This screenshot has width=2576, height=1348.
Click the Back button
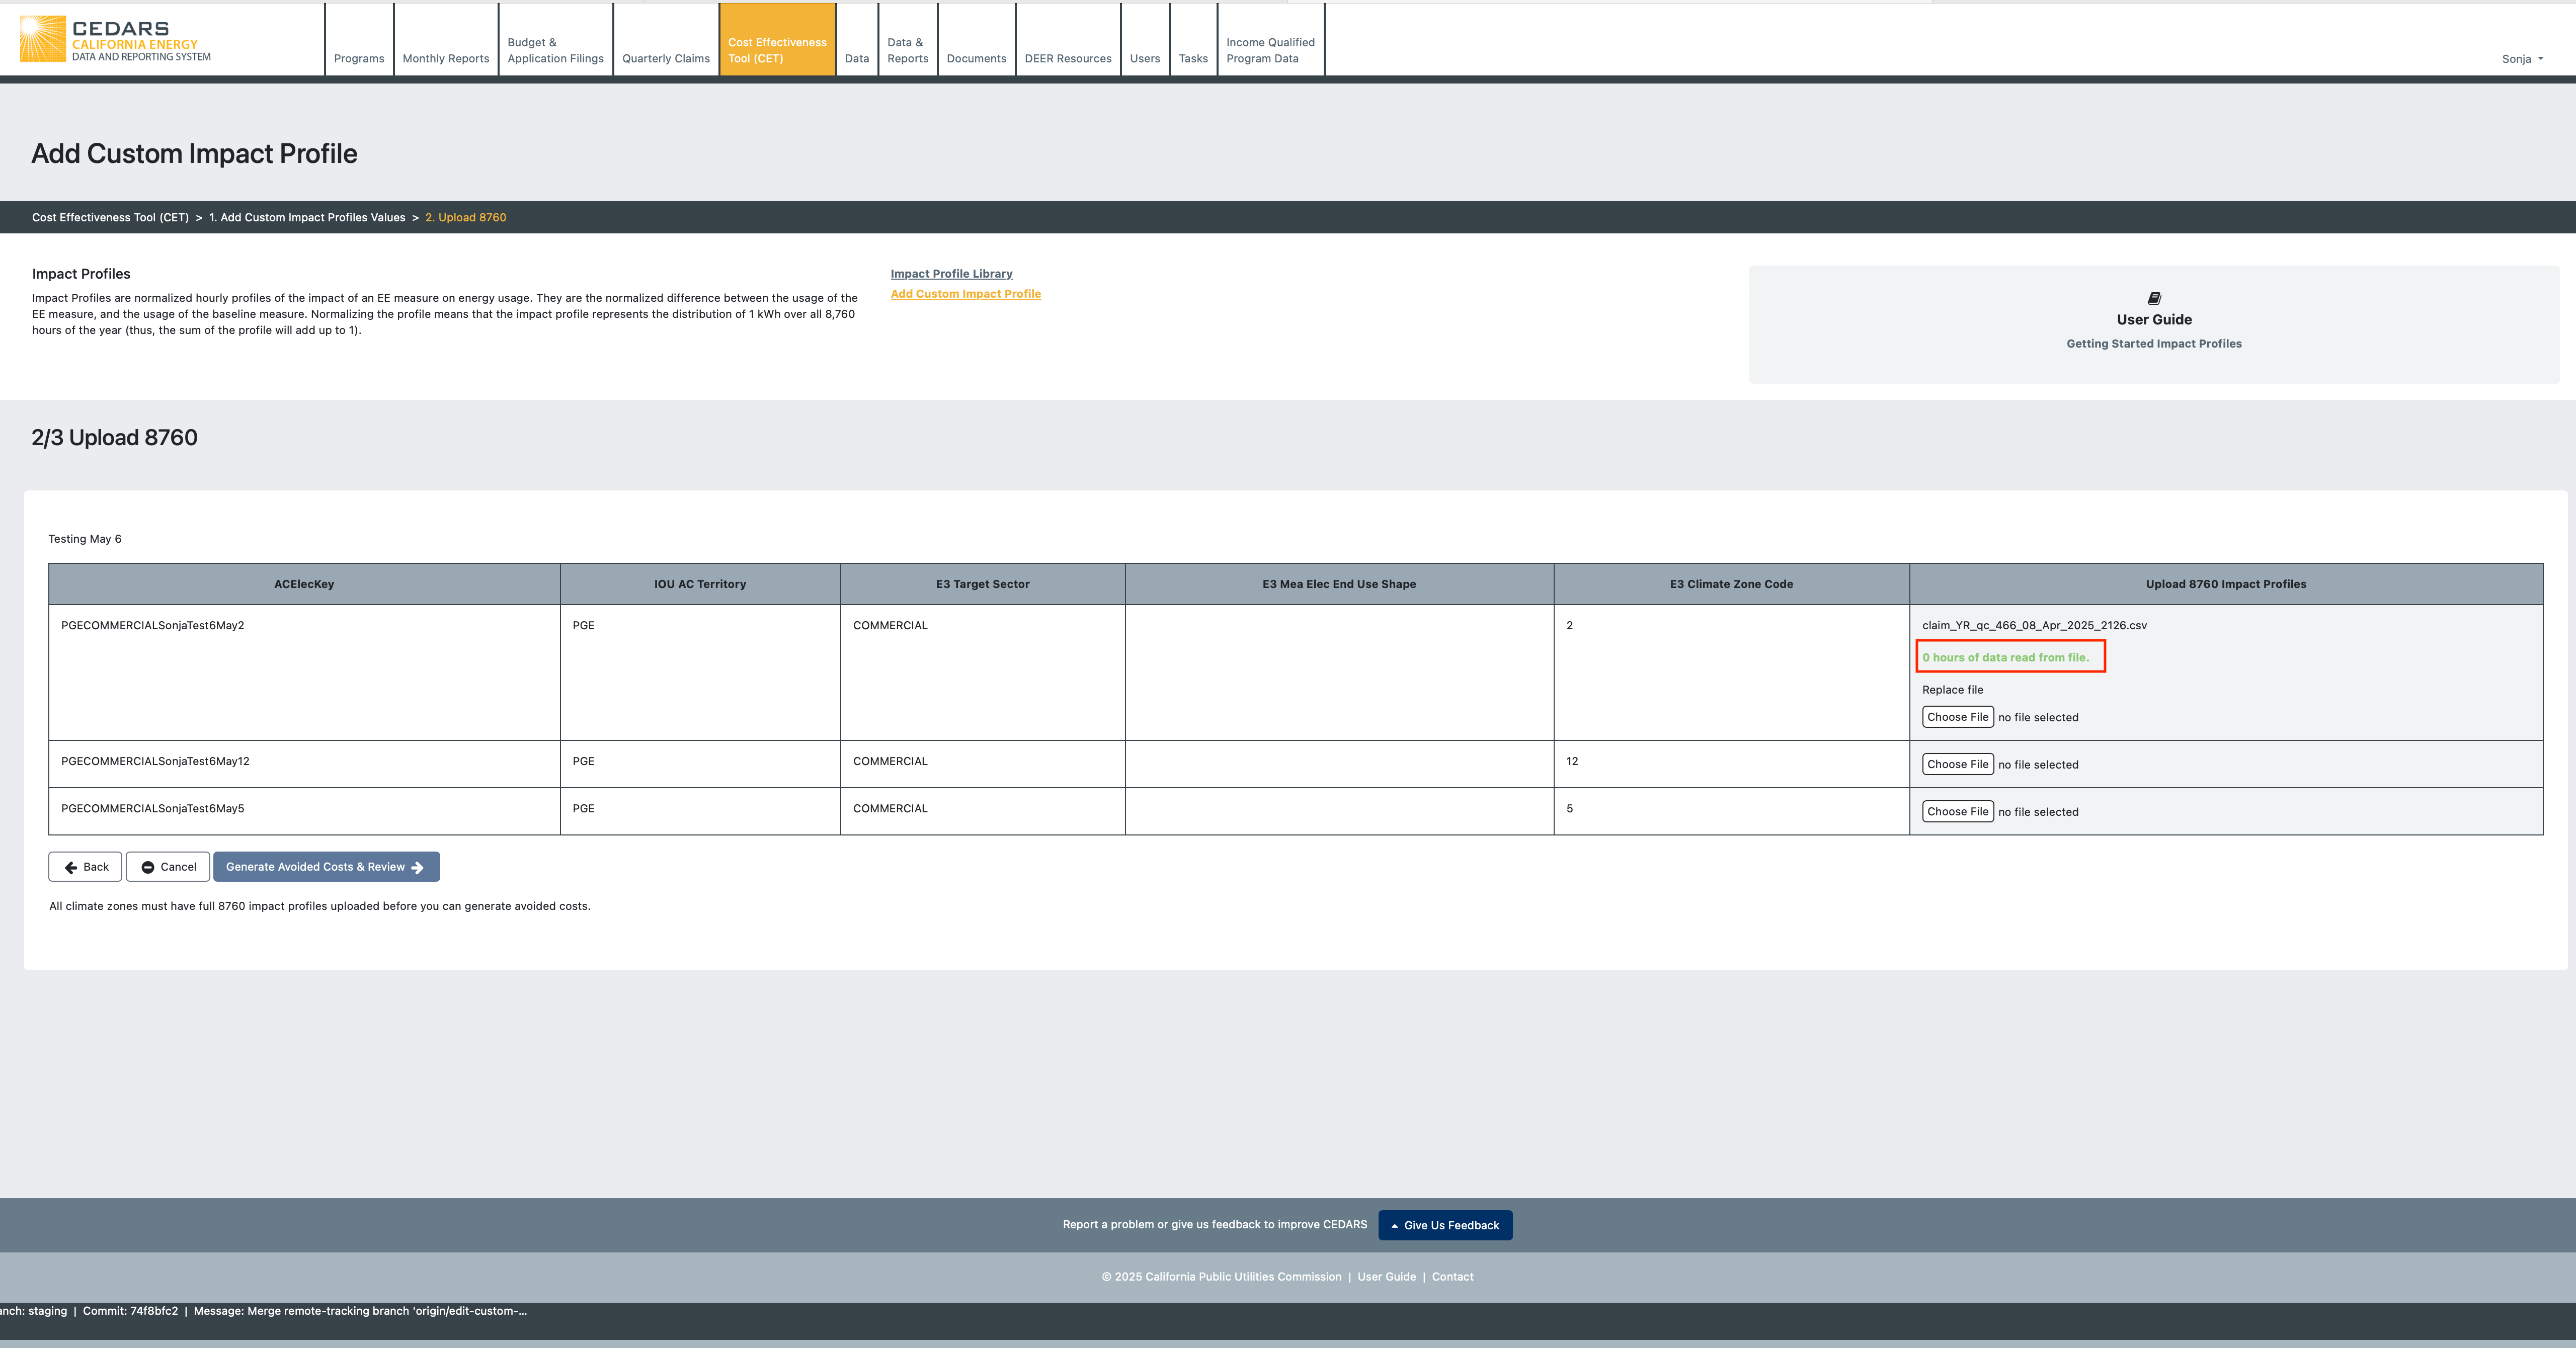point(85,867)
